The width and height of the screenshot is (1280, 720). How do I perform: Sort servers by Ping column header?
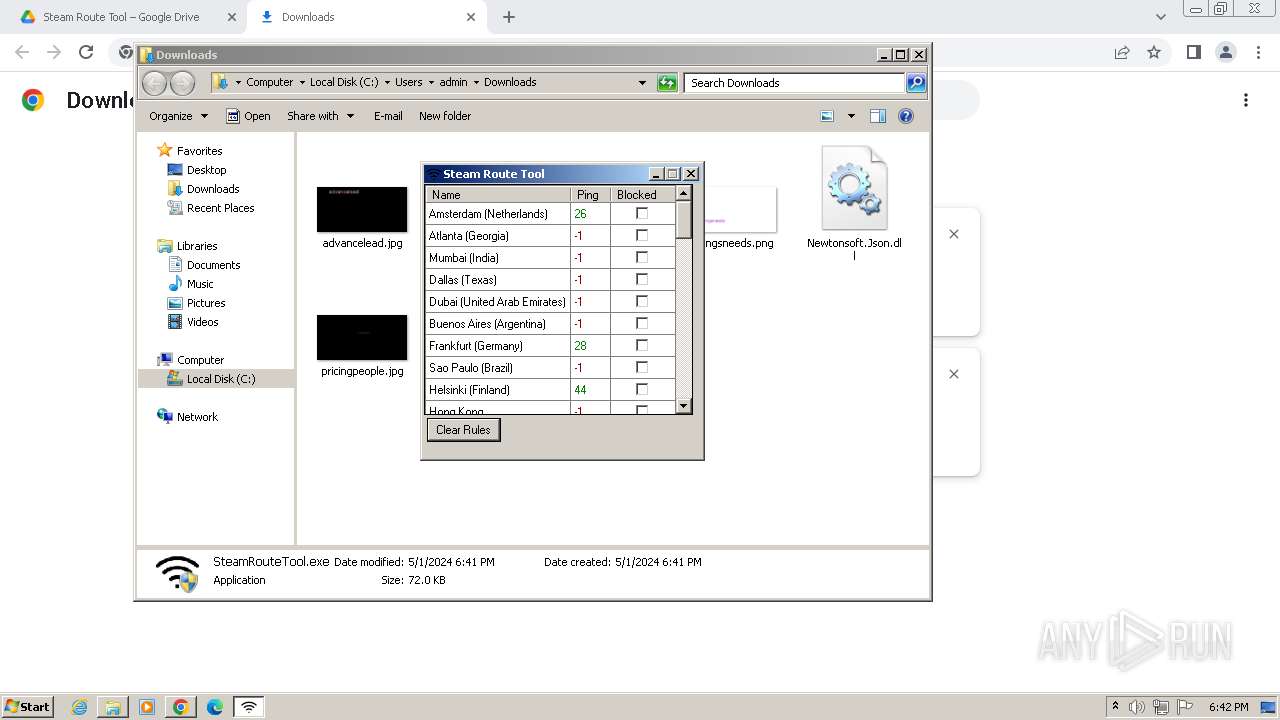(x=590, y=194)
